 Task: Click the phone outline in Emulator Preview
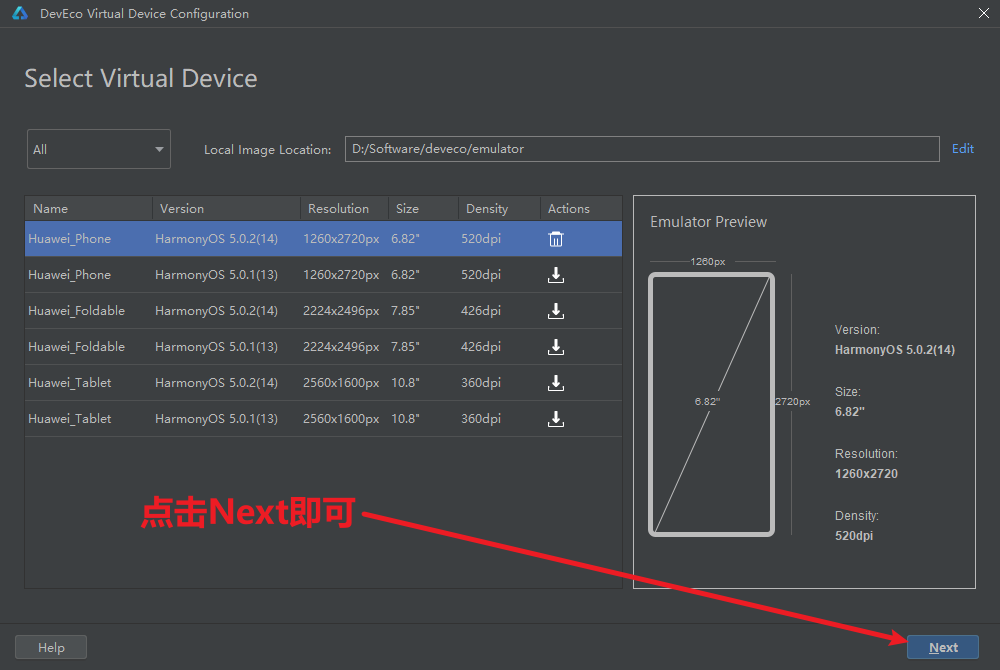coord(711,404)
